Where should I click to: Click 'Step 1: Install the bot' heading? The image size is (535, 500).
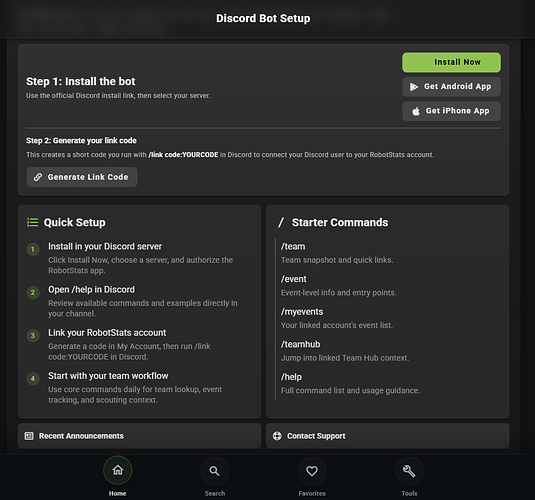coord(81,82)
